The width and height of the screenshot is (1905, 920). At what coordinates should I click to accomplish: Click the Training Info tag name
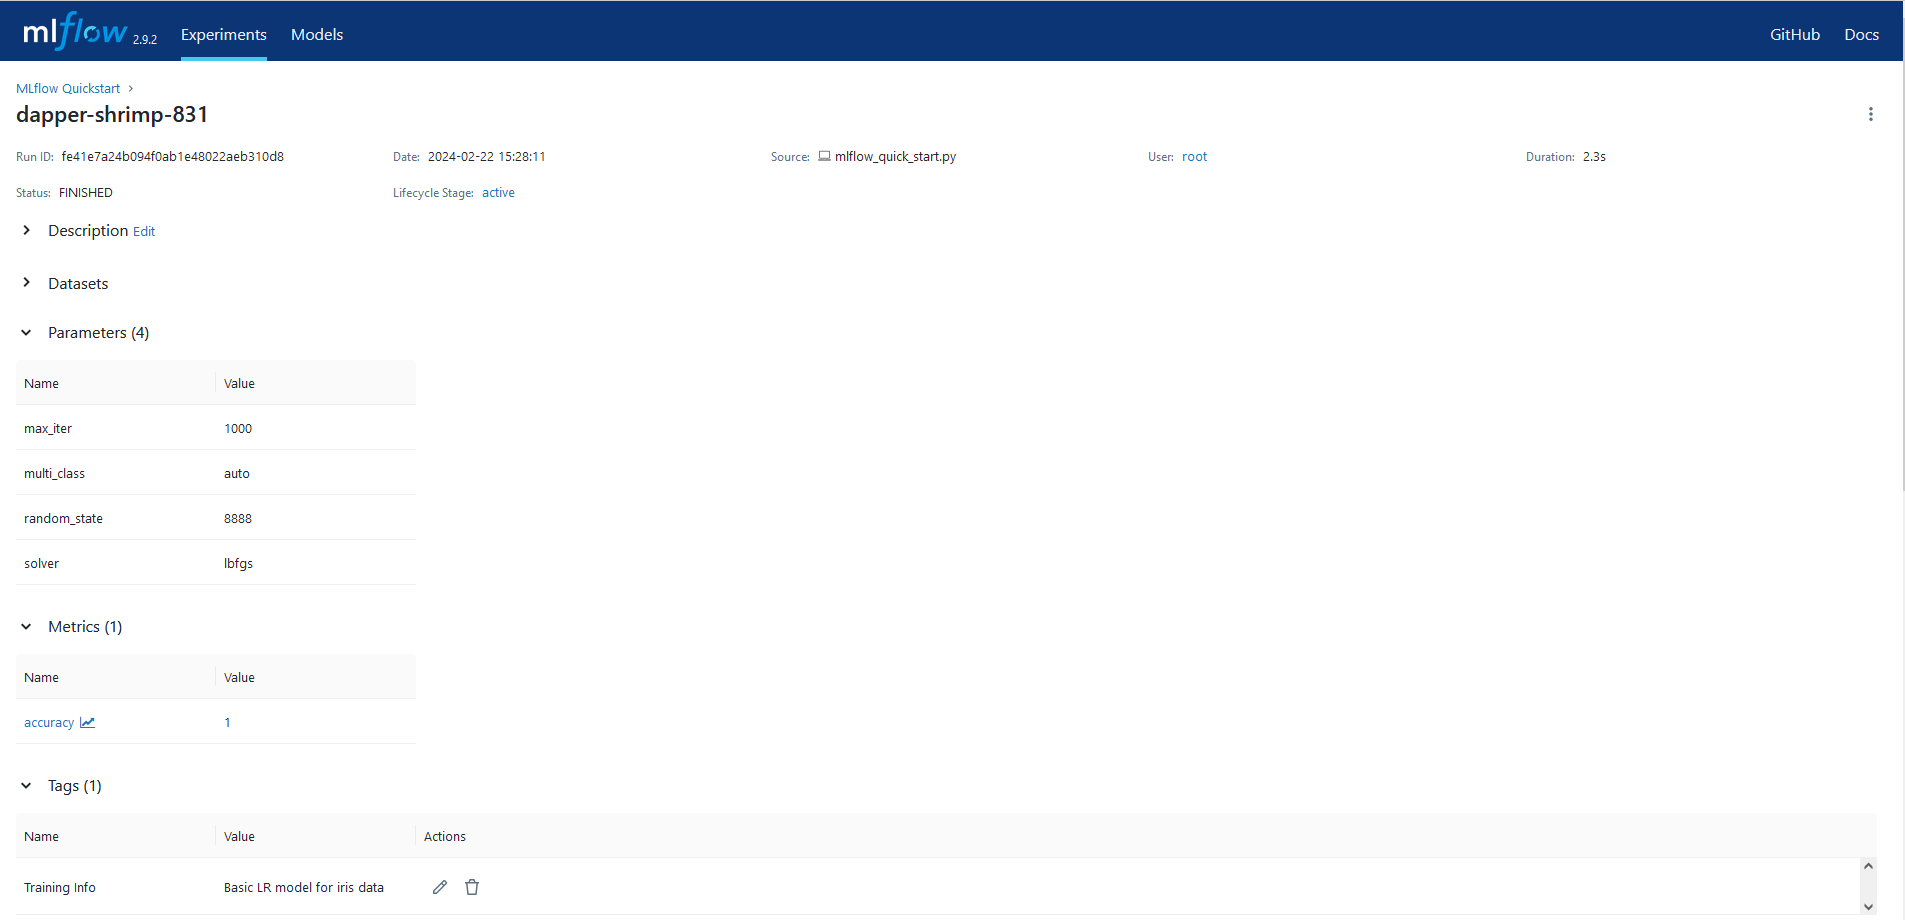click(60, 887)
